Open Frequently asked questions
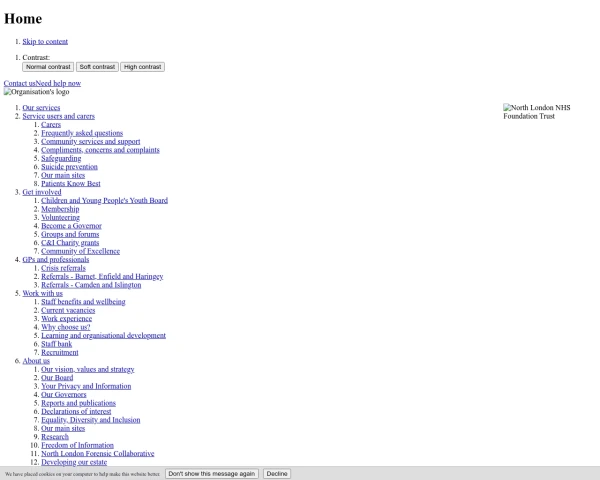This screenshot has width=600, height=480. (x=82, y=133)
